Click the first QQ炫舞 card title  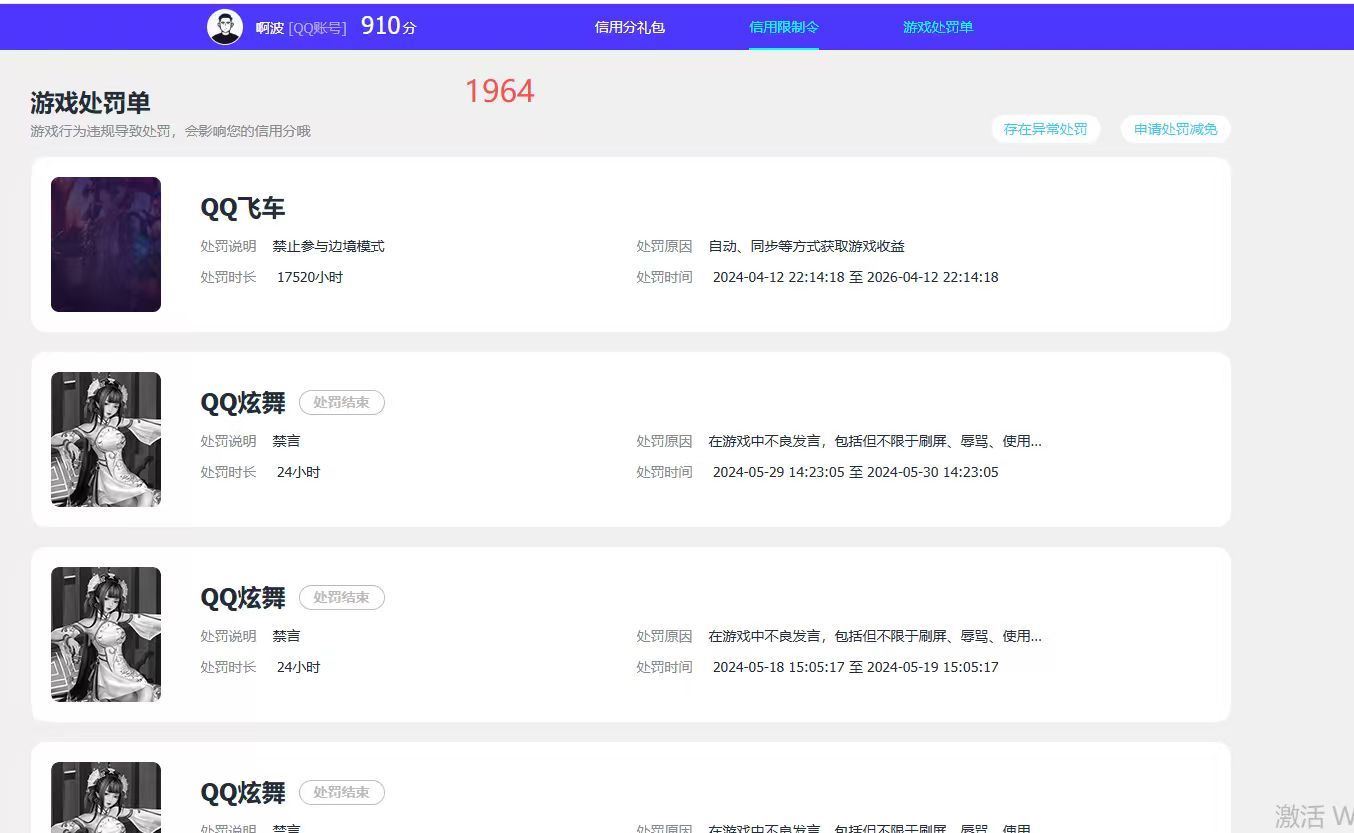(x=241, y=402)
